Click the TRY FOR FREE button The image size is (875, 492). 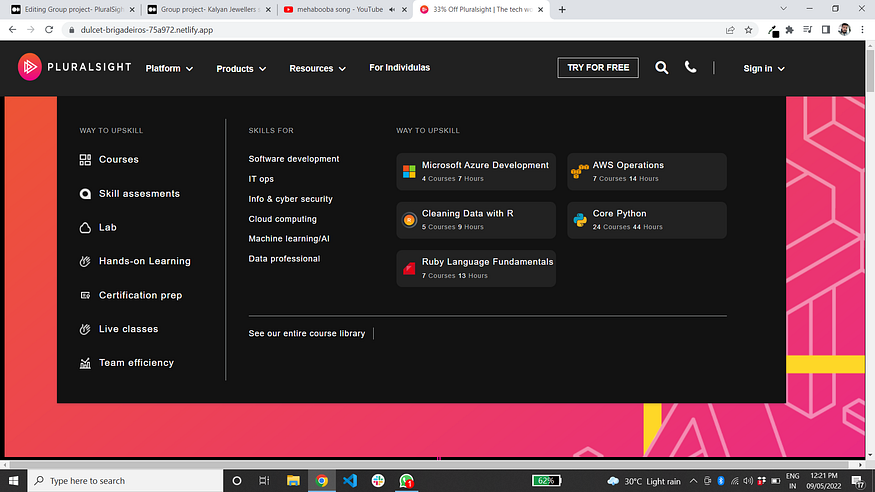[598, 67]
